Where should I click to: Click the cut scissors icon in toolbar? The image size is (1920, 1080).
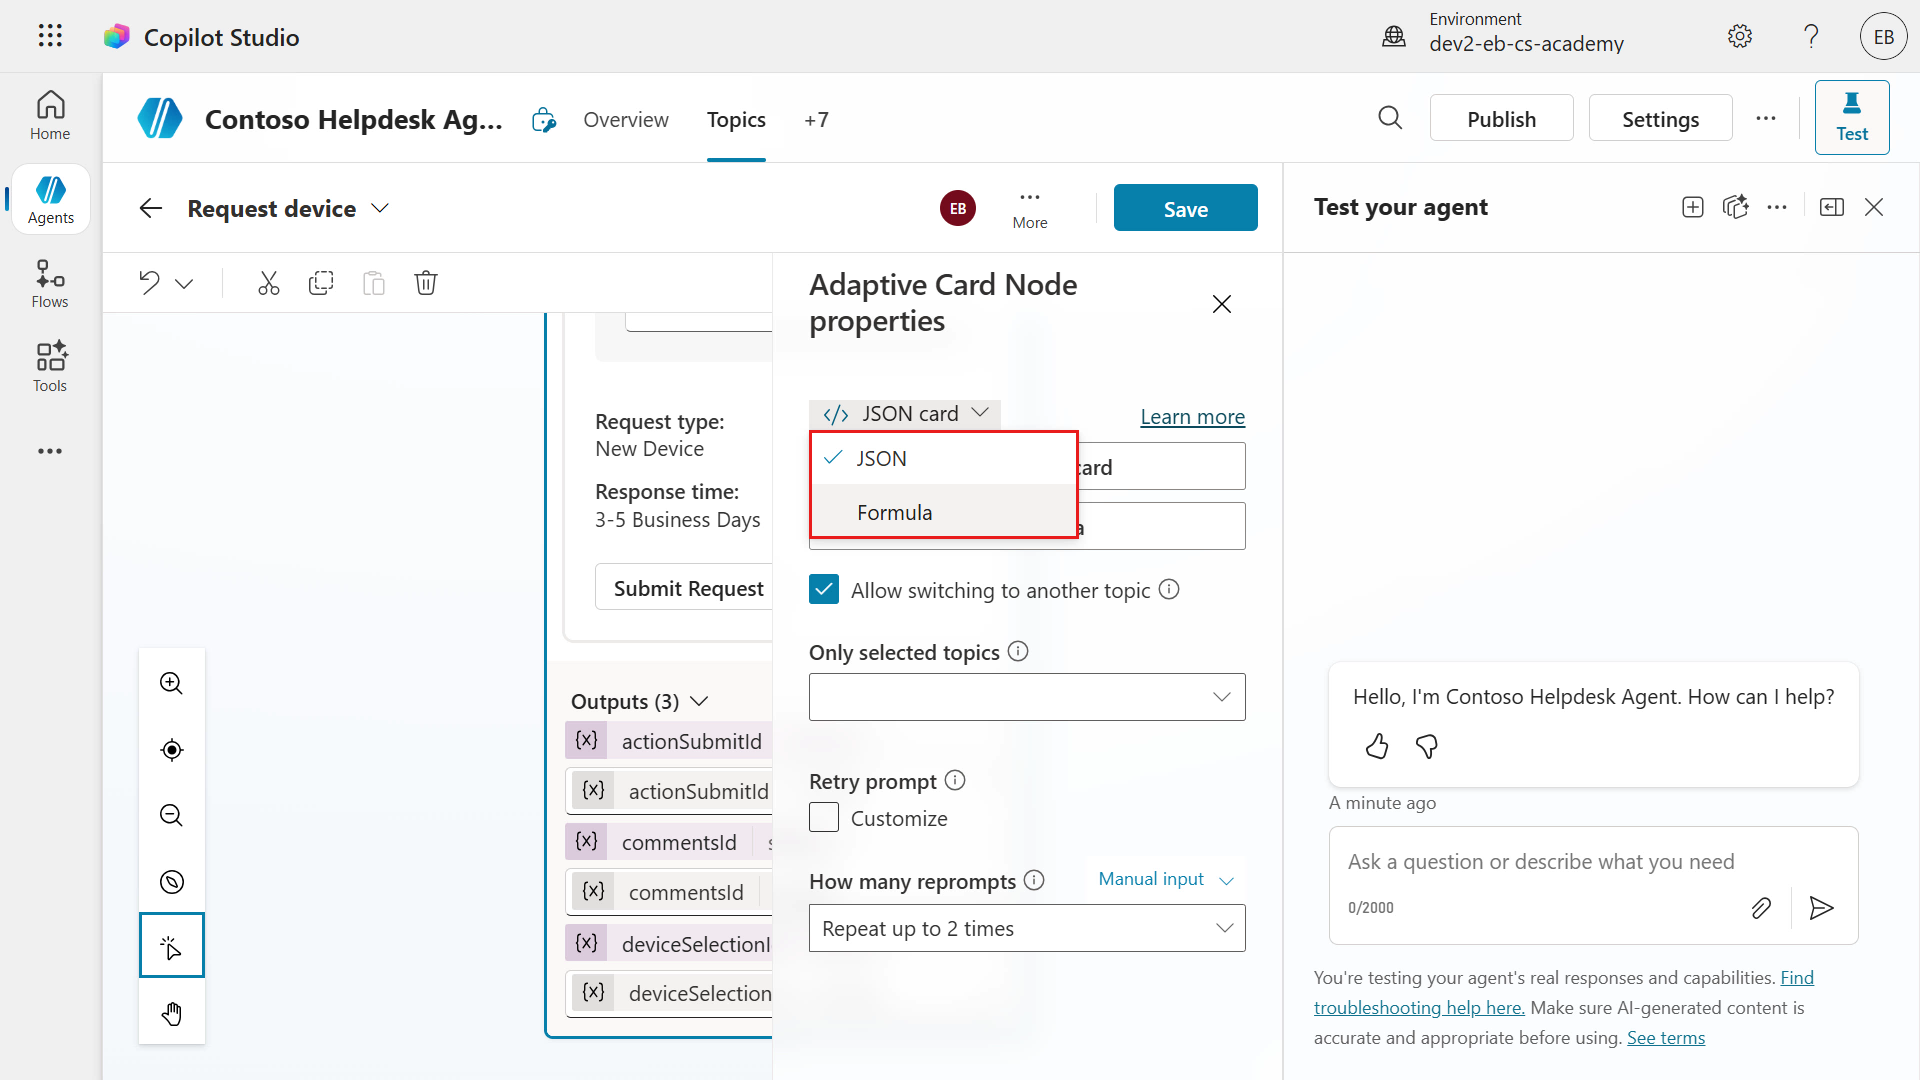268,283
